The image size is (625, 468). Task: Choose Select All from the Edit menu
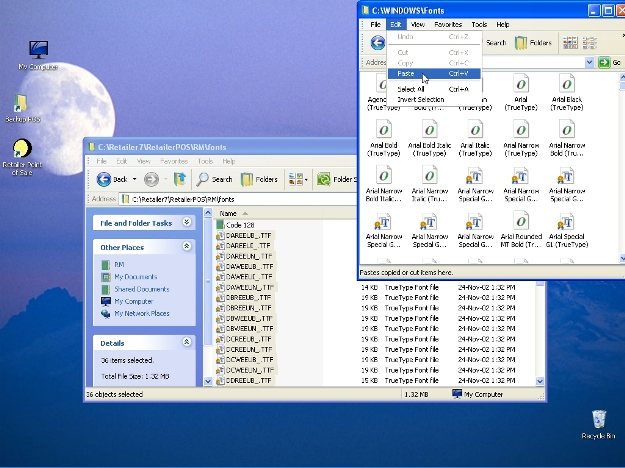[411, 89]
